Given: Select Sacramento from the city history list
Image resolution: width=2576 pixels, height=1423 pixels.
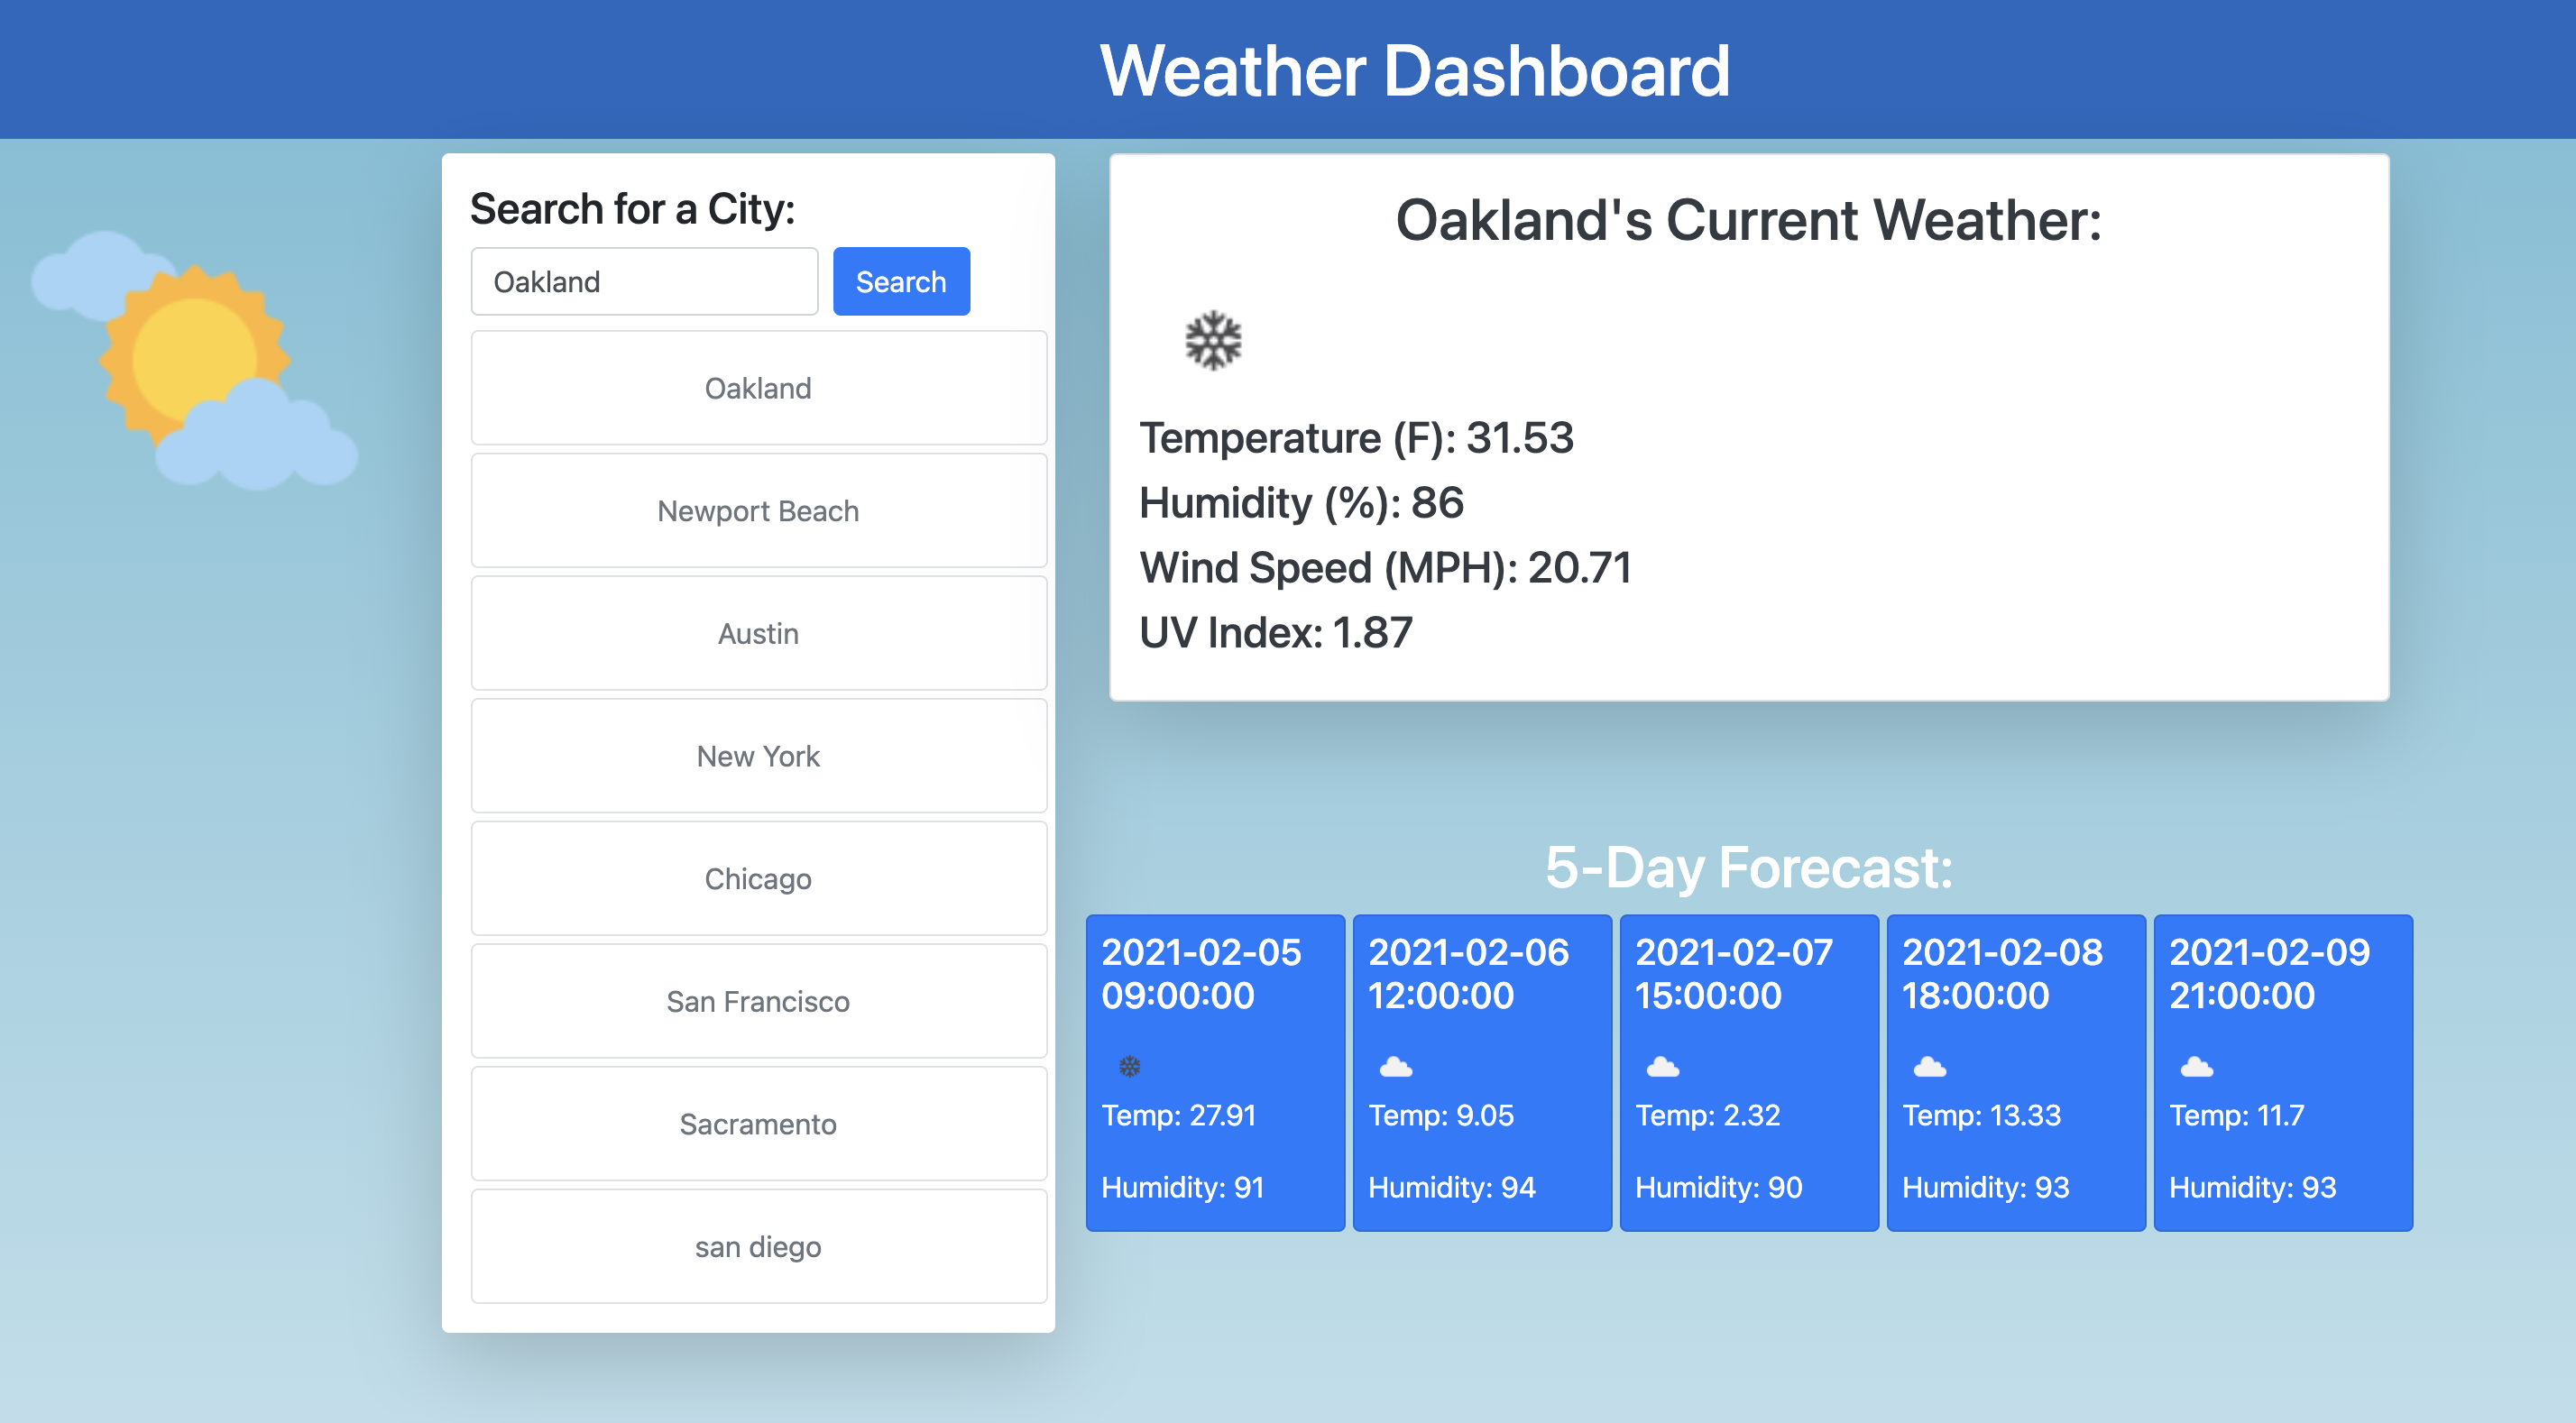Looking at the screenshot, I should 757,1124.
